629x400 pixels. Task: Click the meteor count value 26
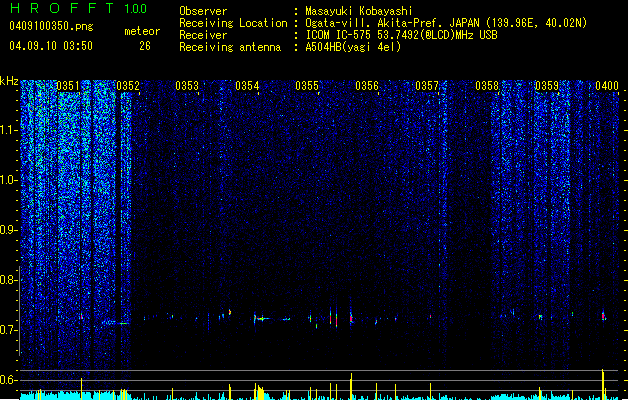(x=145, y=46)
